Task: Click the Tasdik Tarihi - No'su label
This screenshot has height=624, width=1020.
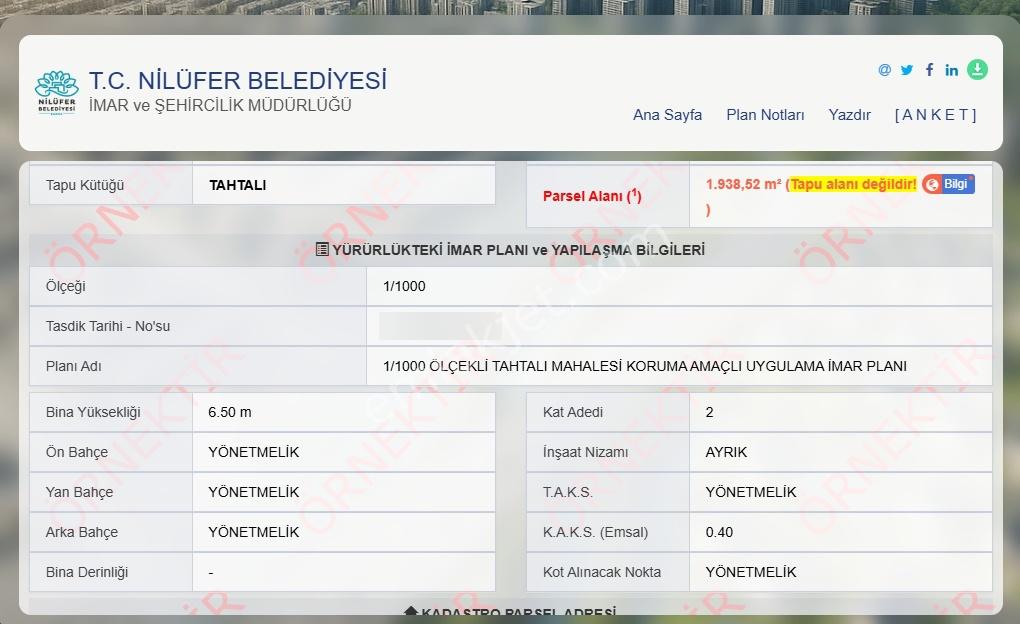Action: point(108,326)
